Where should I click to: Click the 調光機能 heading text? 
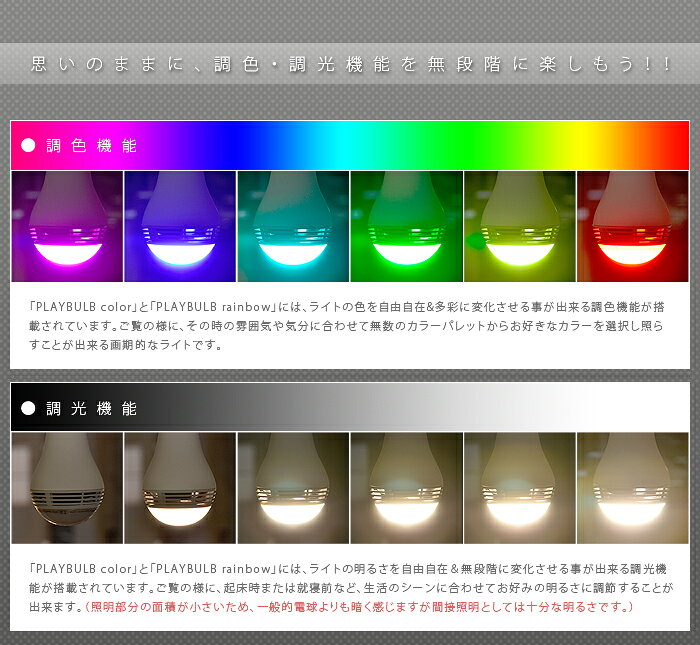point(92,408)
